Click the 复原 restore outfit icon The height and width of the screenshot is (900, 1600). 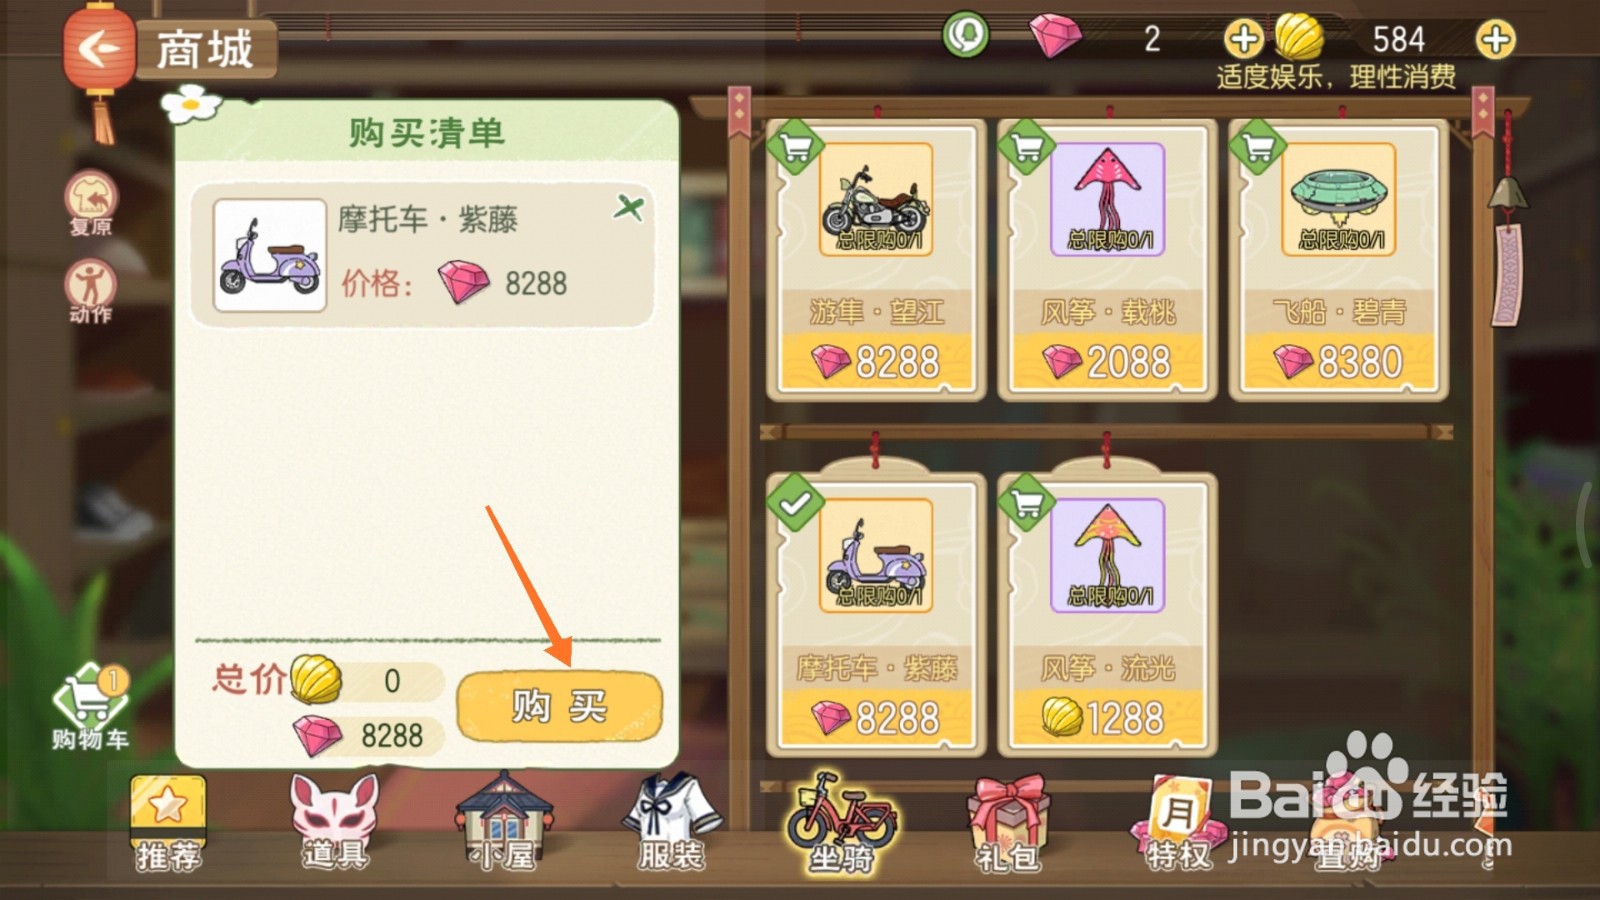(x=91, y=203)
